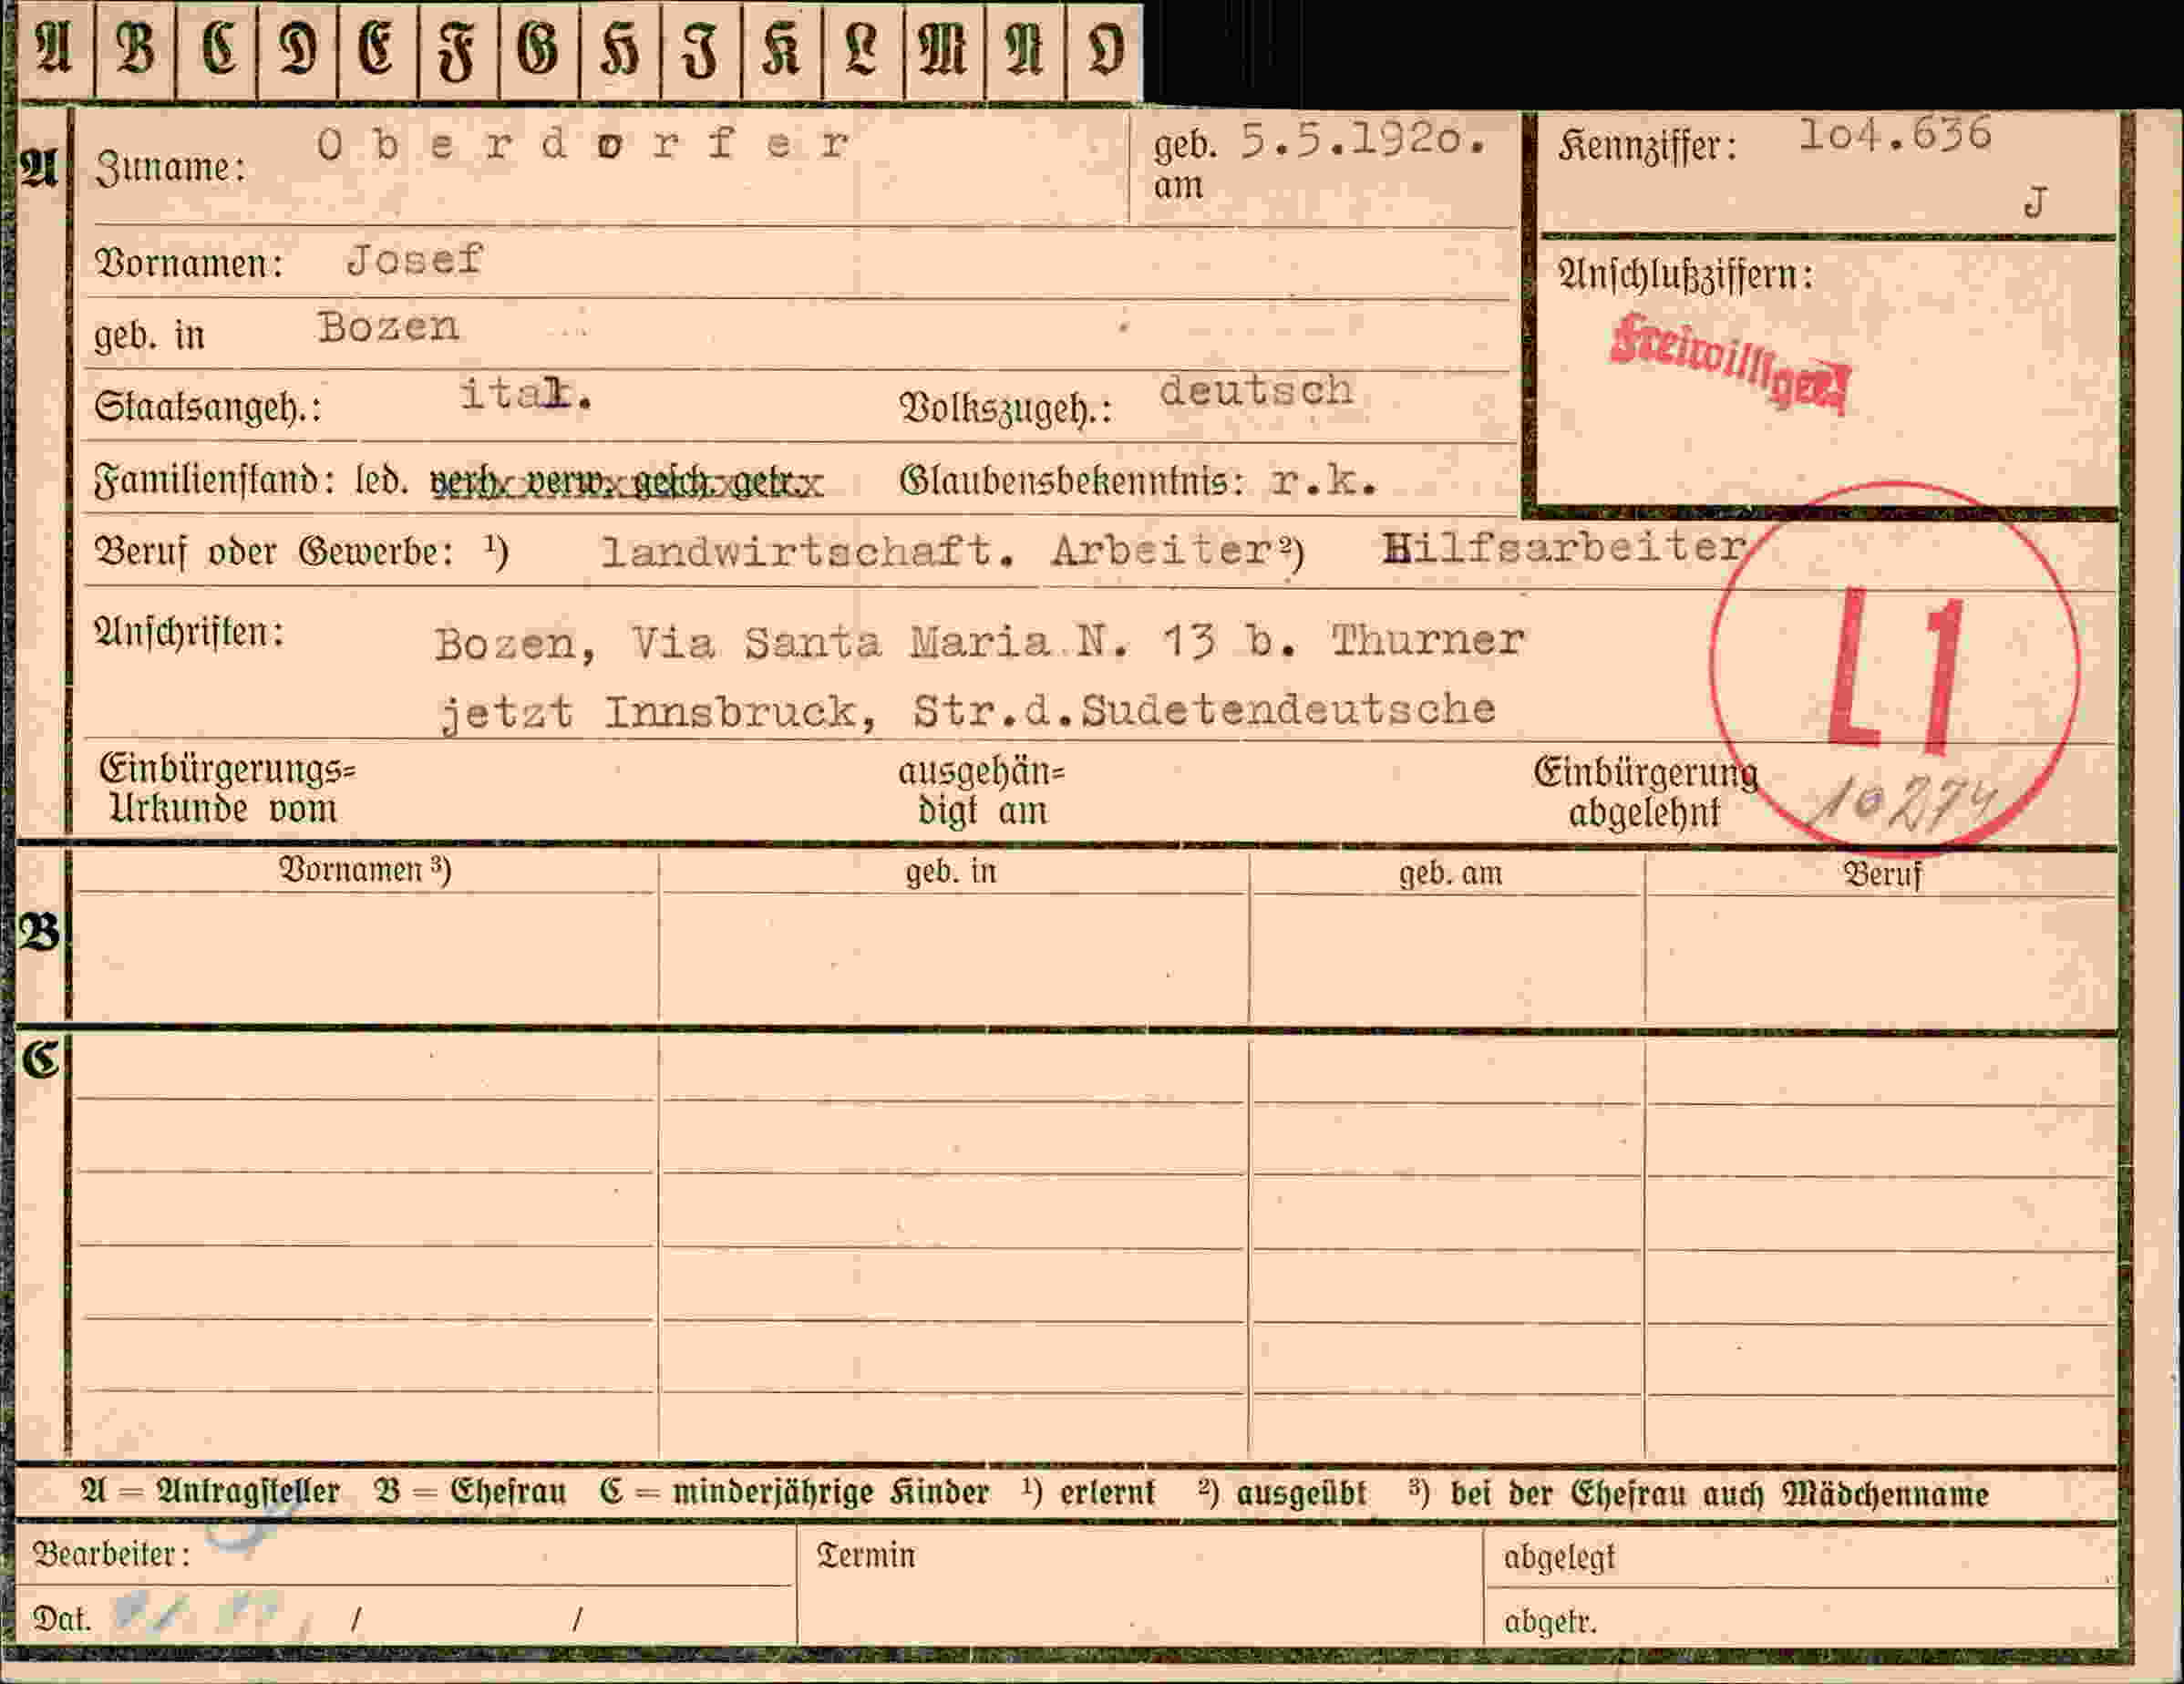Image resolution: width=2184 pixels, height=1684 pixels.
Task: Click the Kennziffer number '104.636'
Action: pos(1895,135)
